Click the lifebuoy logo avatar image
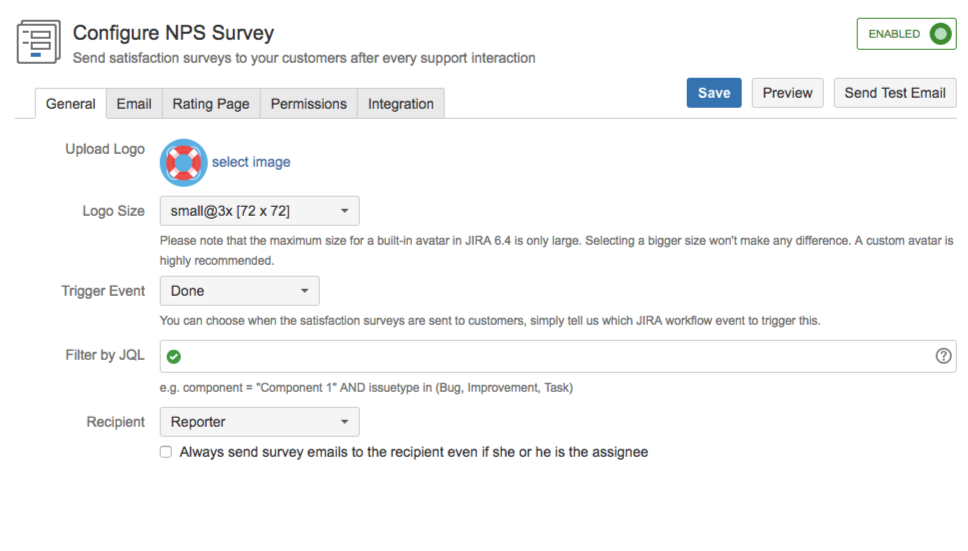This screenshot has height=551, width=968. tap(183, 162)
